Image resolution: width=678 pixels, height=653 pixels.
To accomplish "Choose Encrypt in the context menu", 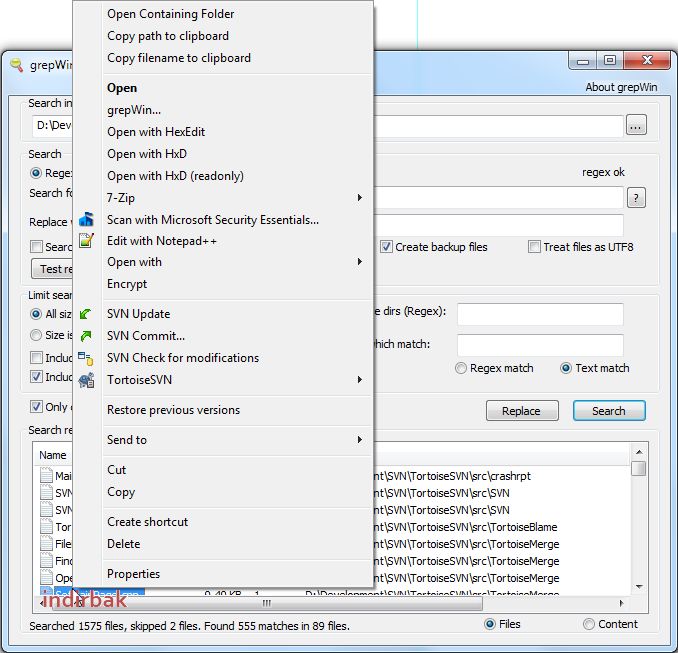I will [127, 284].
